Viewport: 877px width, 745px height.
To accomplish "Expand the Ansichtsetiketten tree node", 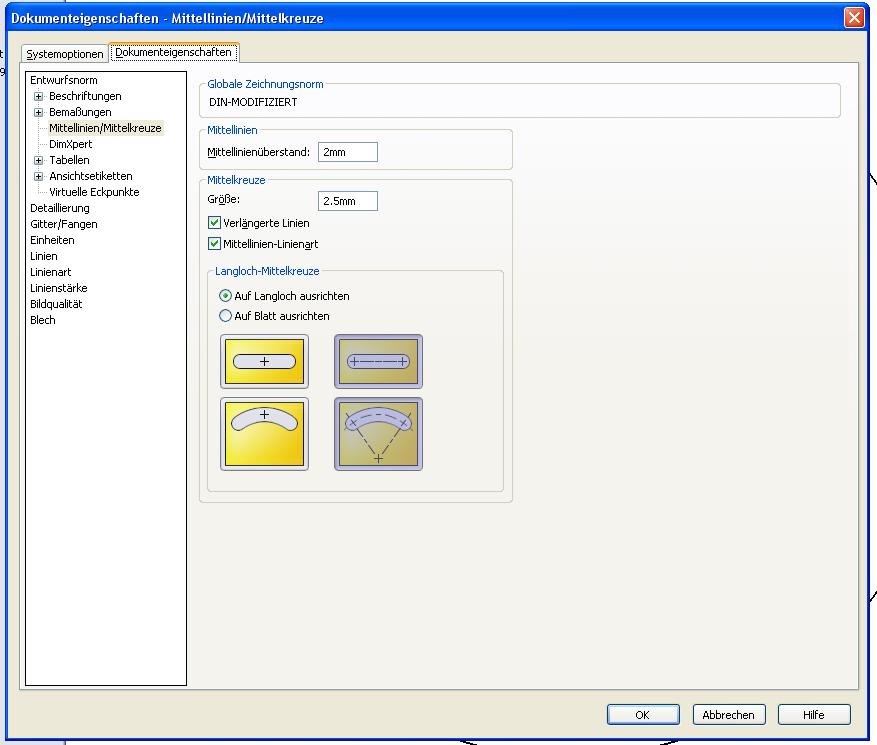I will coord(39,176).
